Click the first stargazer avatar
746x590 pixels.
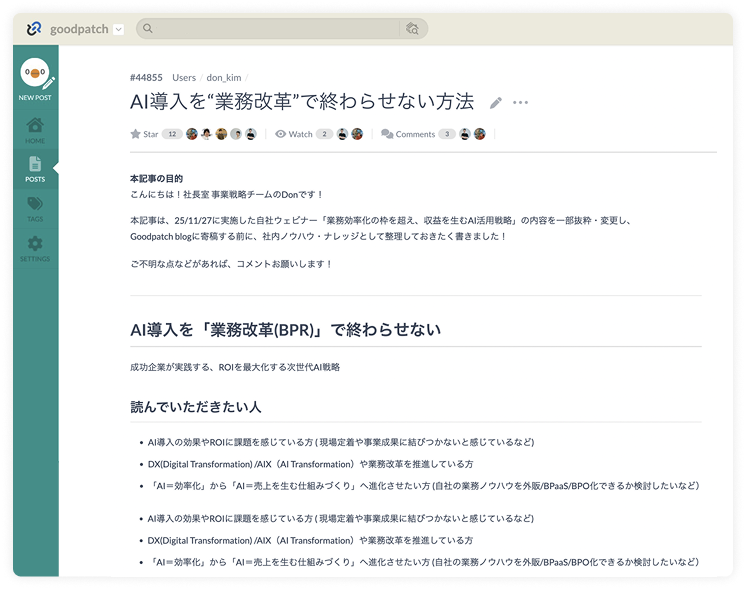(192, 134)
